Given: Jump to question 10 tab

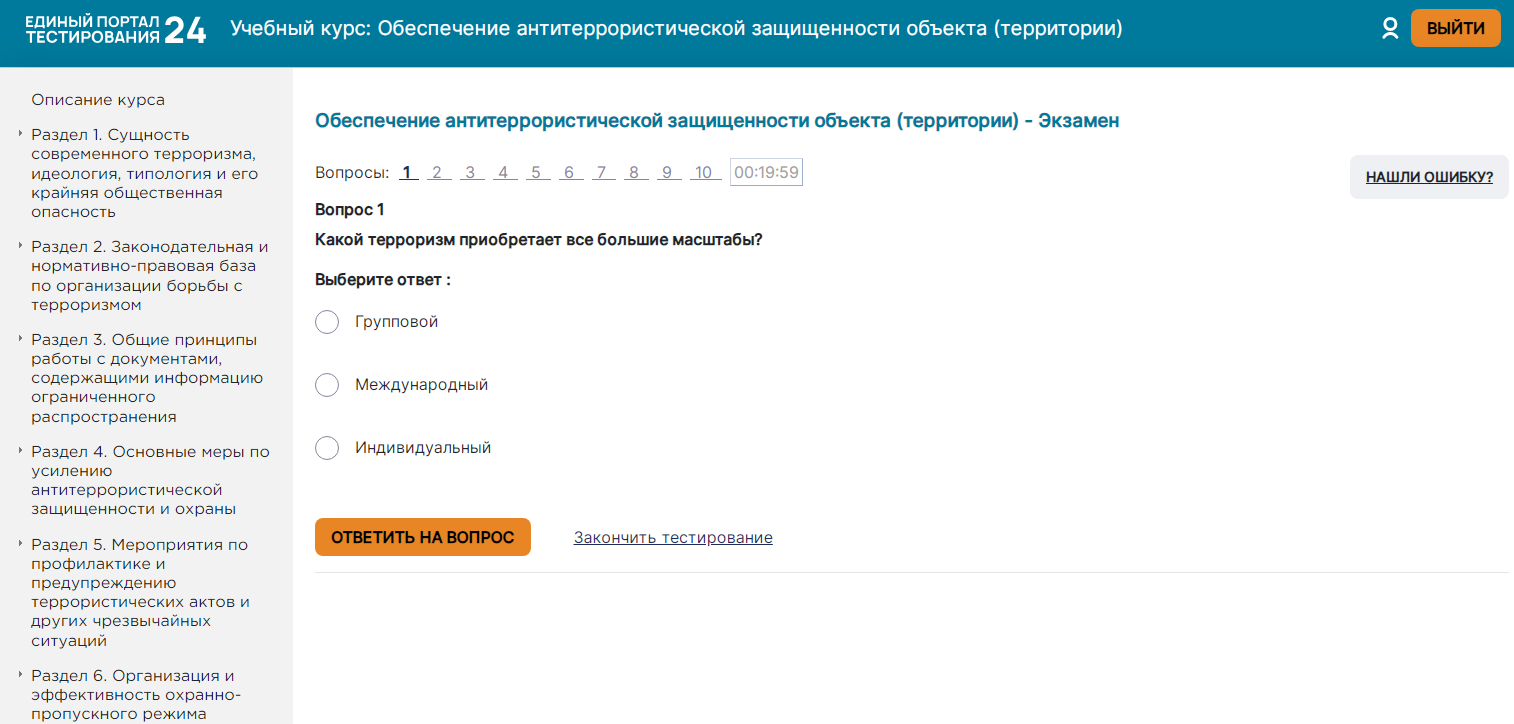Looking at the screenshot, I should coord(704,173).
